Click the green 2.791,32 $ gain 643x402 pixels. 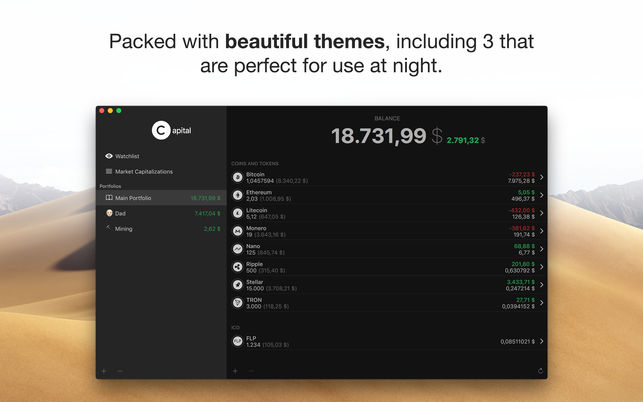pos(466,140)
